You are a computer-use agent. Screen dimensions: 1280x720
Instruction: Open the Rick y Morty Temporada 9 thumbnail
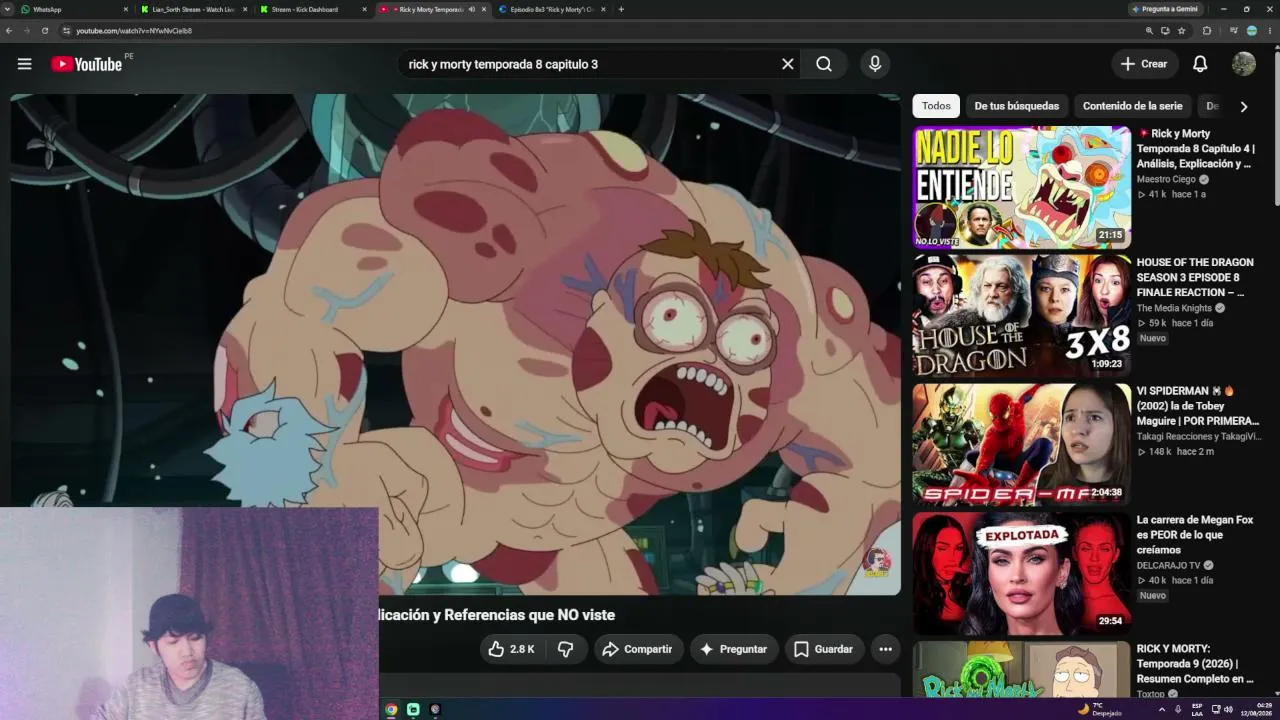click(x=1021, y=670)
